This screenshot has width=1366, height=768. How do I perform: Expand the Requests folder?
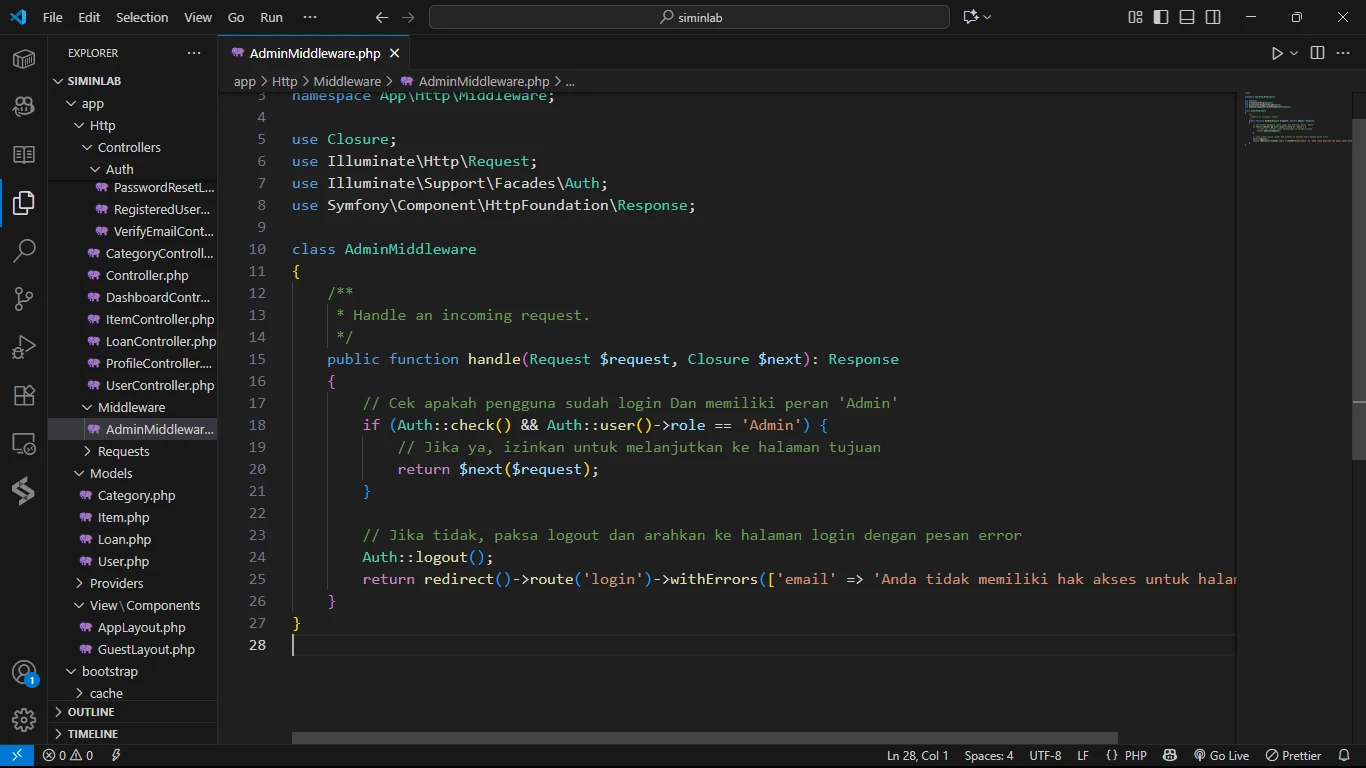(x=123, y=451)
